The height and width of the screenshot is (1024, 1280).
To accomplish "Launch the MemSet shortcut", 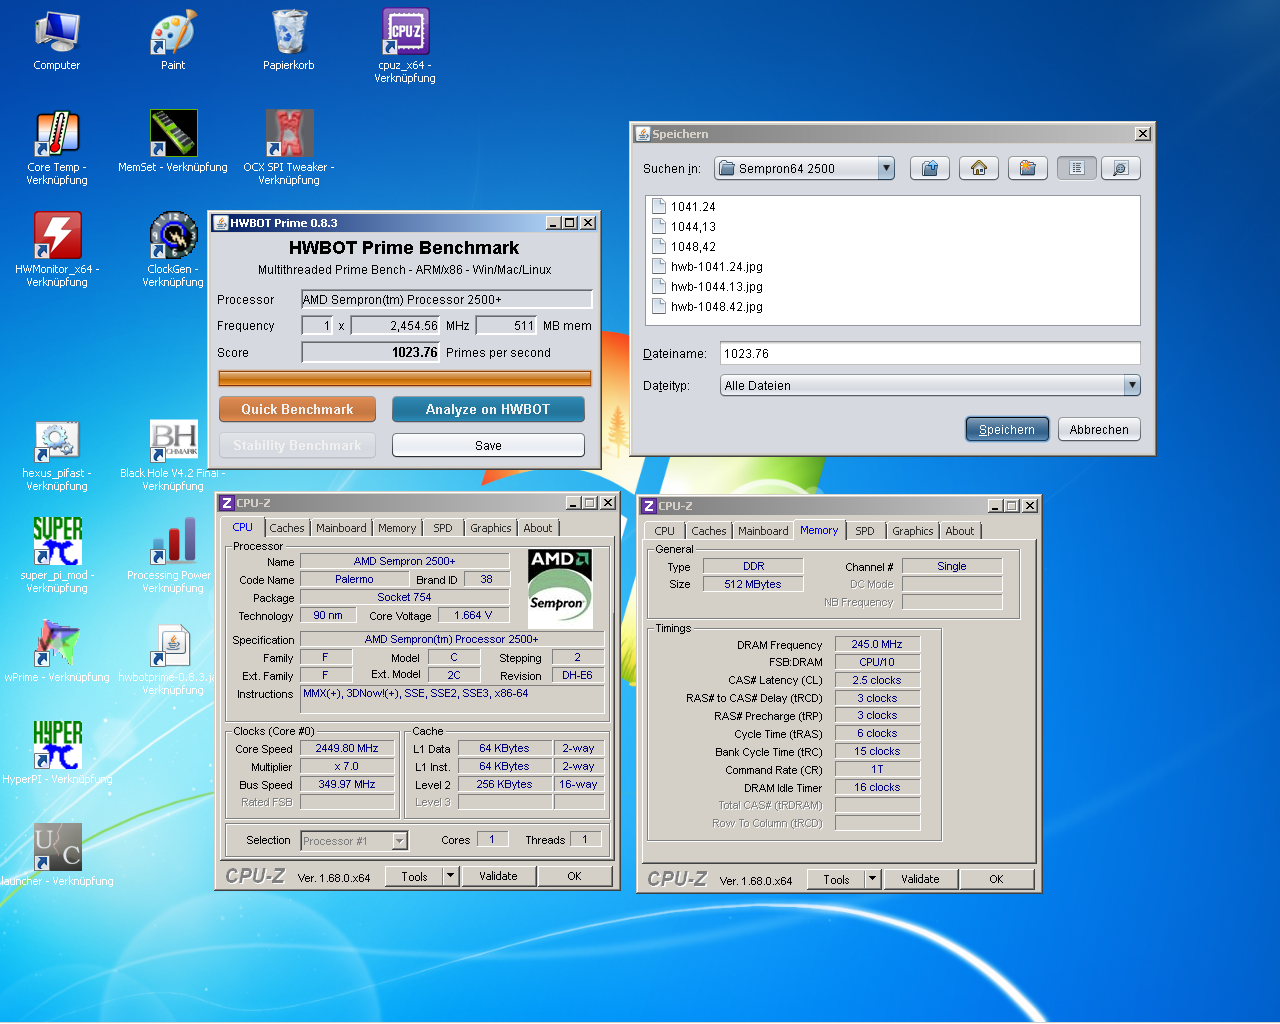I will click(x=173, y=142).
